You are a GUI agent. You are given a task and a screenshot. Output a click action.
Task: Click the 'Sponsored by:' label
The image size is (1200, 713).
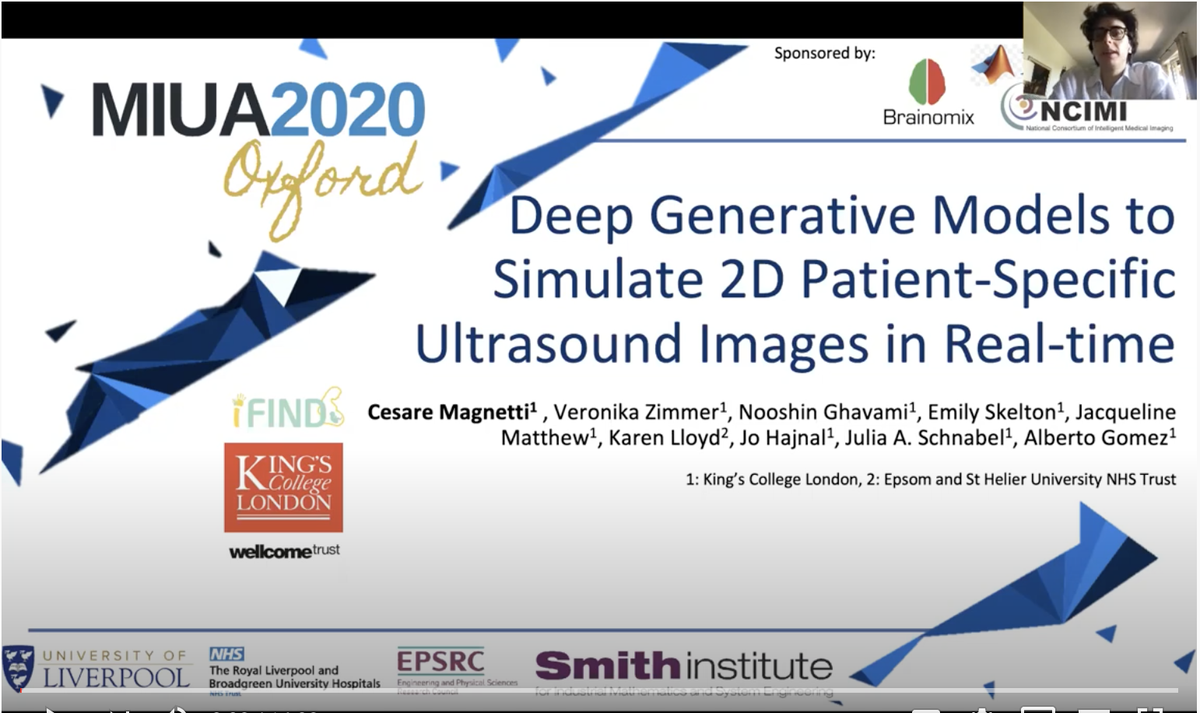click(x=824, y=53)
